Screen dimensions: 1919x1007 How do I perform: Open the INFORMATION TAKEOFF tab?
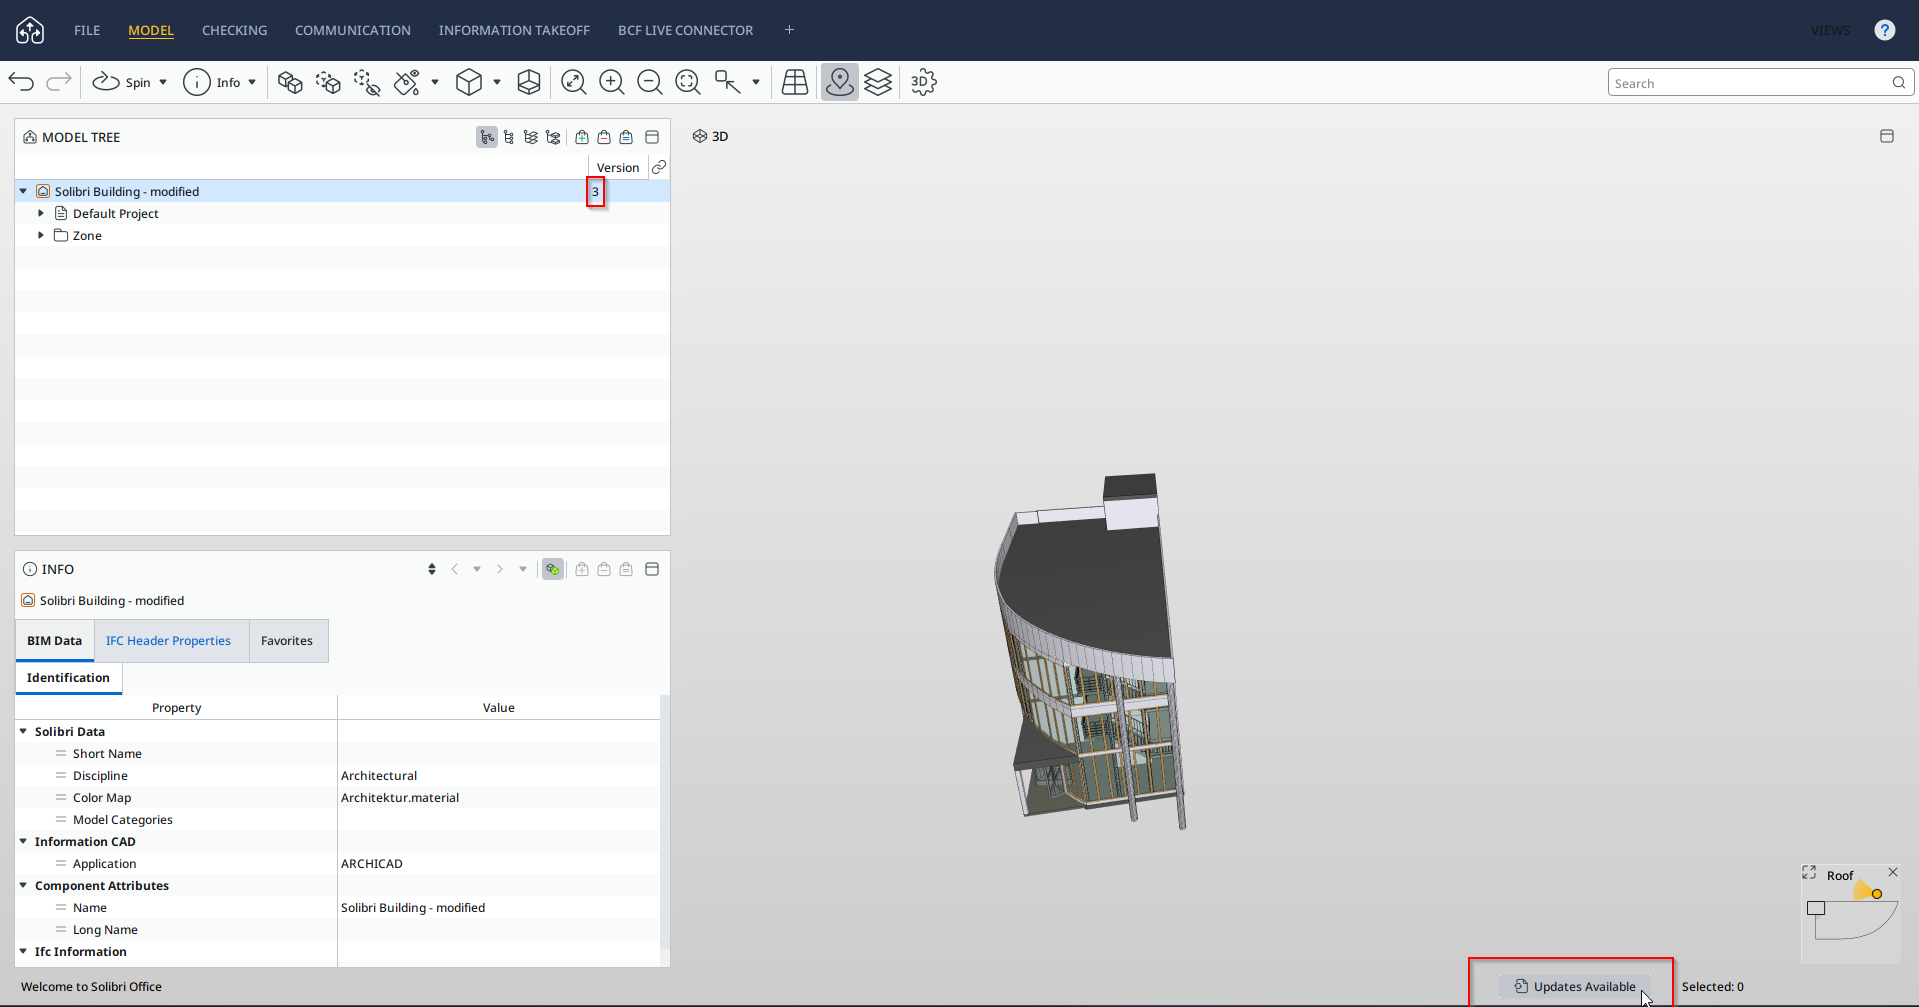point(514,30)
